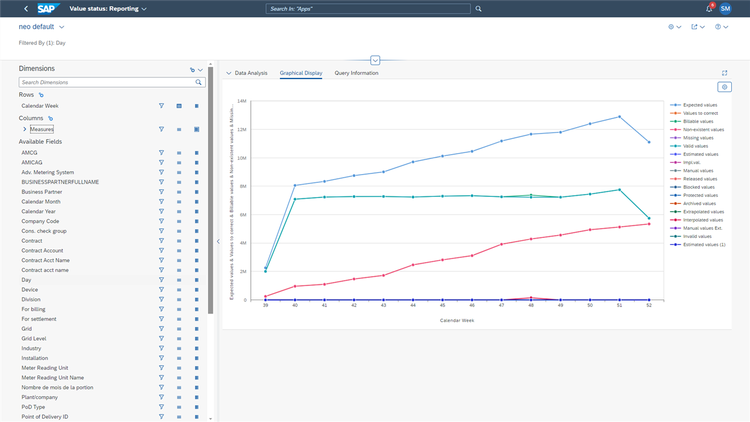
Task: Expand the Measures tree node
Action: tap(25, 129)
